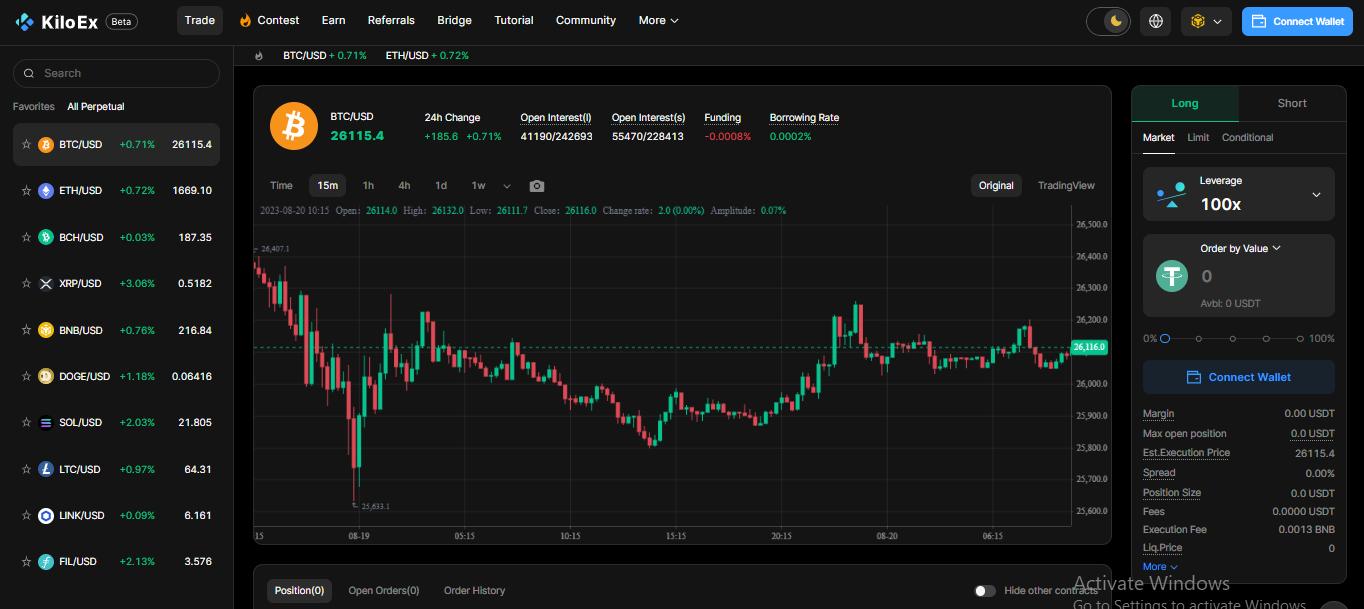Enable Hide other contracts toggle
Viewport: 1364px width, 609px height.
[x=985, y=591]
